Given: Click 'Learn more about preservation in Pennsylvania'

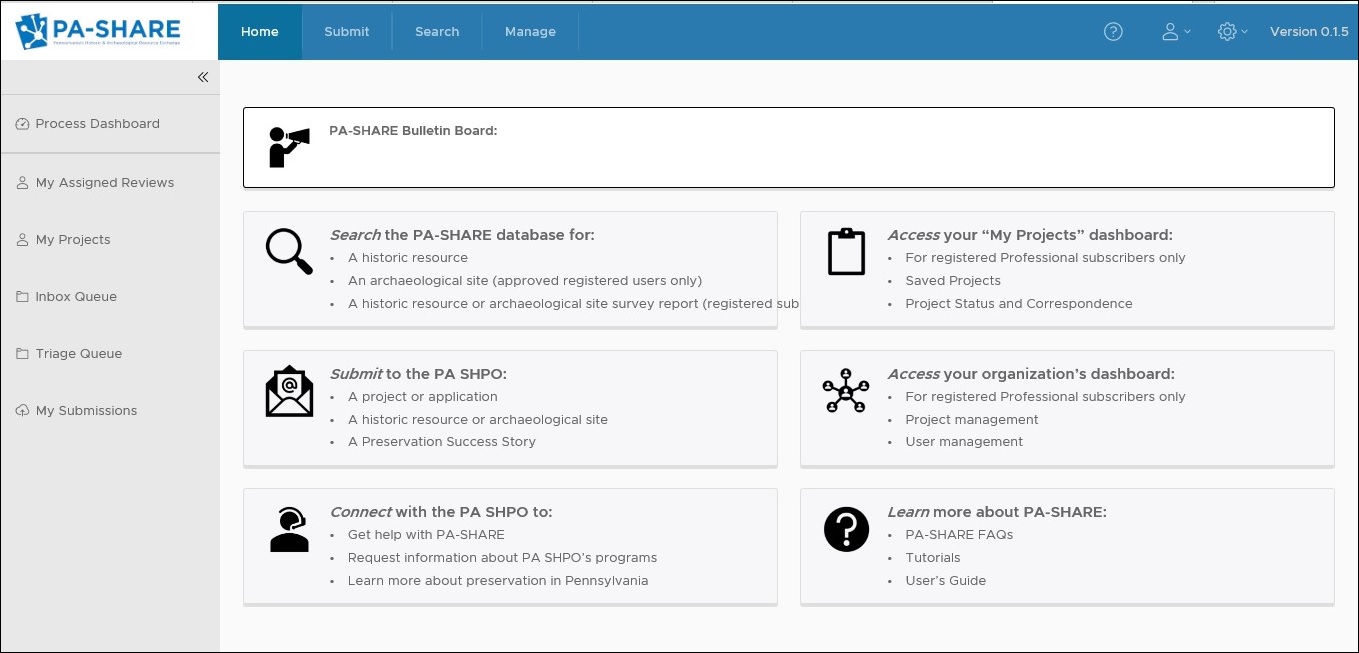Looking at the screenshot, I should click(x=498, y=581).
